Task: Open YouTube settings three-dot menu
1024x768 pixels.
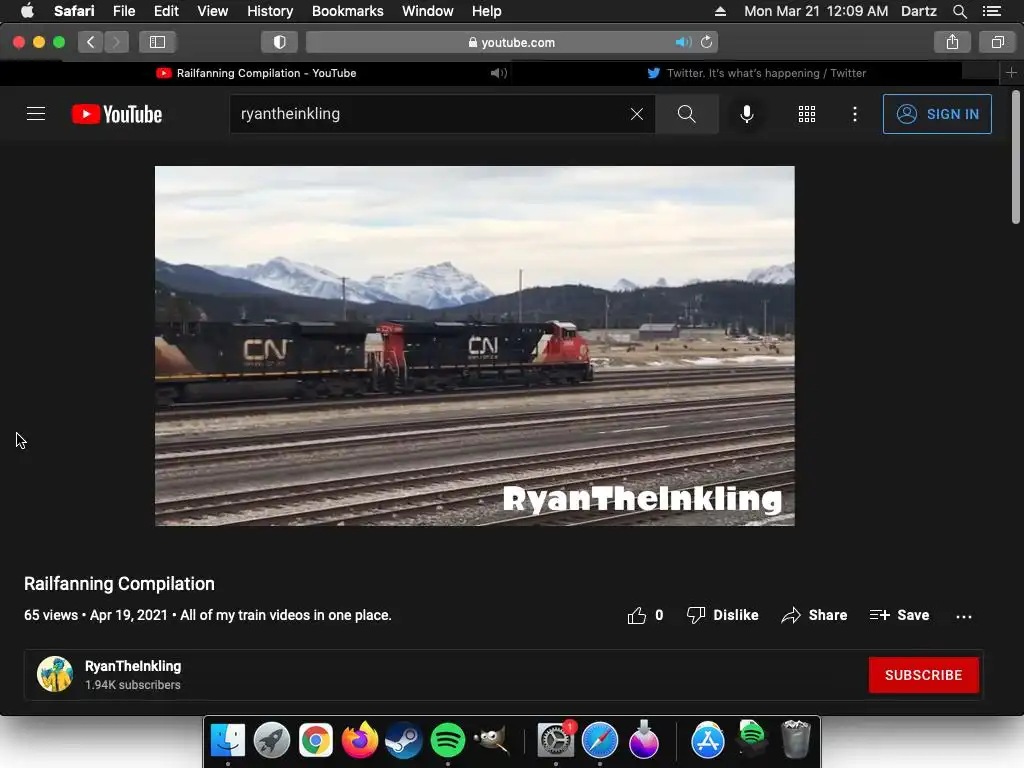Action: pos(855,114)
